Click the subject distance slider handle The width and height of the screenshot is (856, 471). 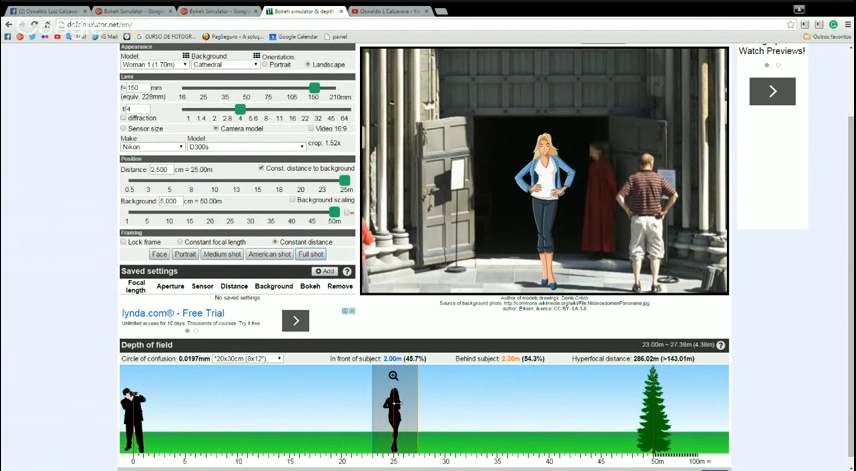point(344,180)
